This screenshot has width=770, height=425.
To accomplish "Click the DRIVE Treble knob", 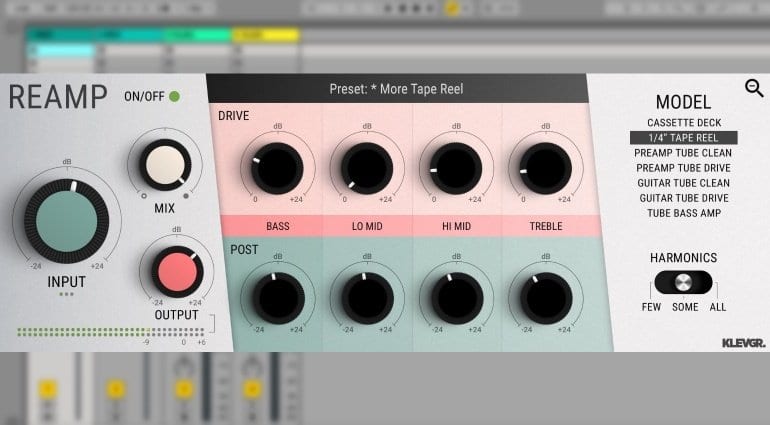I will coord(546,169).
